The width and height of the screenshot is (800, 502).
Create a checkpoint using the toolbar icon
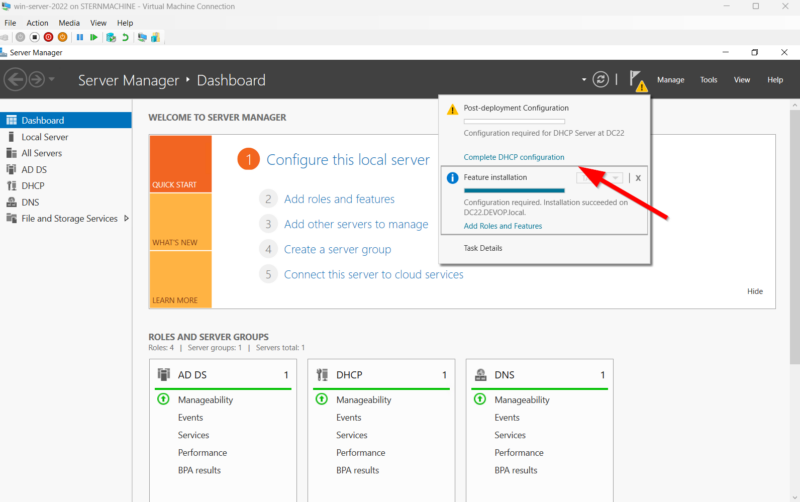click(111, 37)
